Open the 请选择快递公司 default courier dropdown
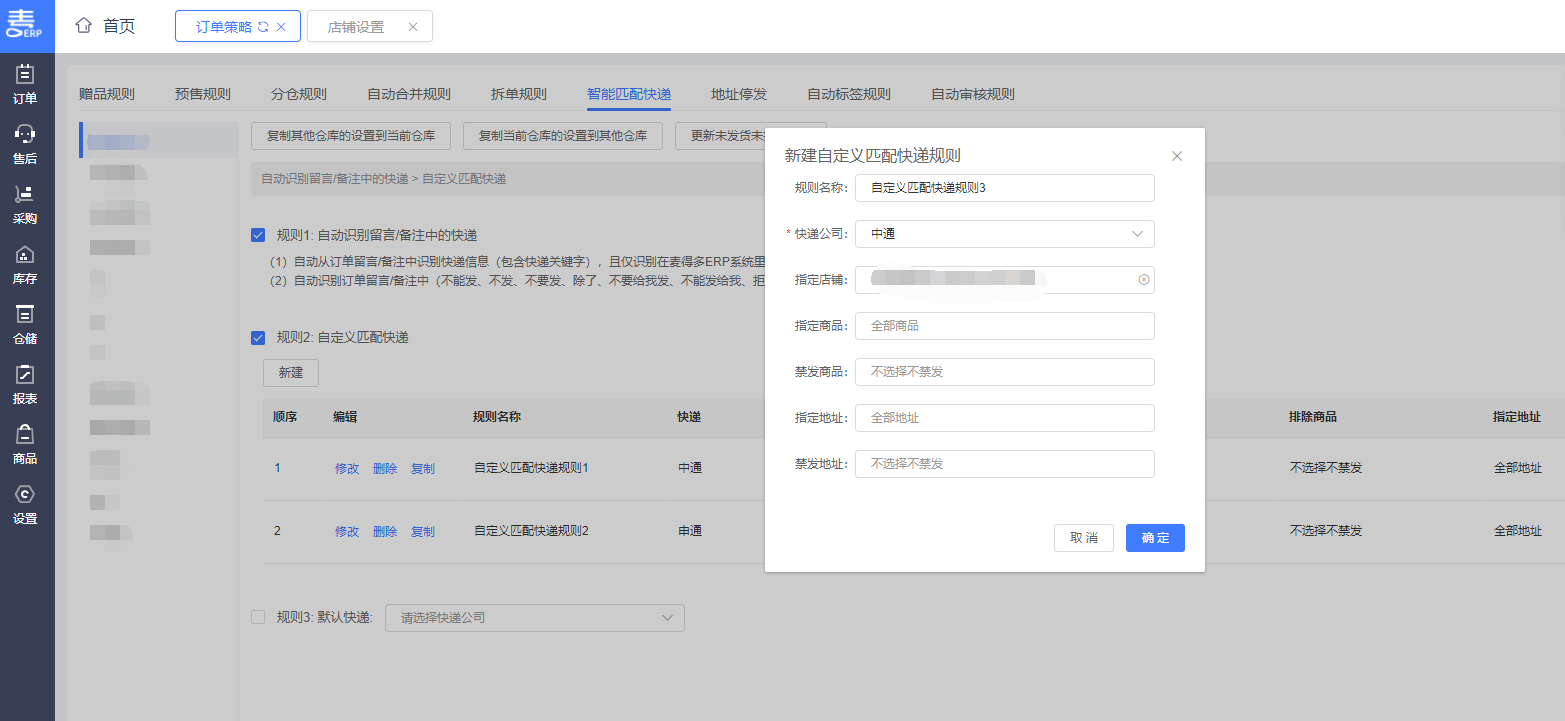The height and width of the screenshot is (721, 1565). point(534,618)
